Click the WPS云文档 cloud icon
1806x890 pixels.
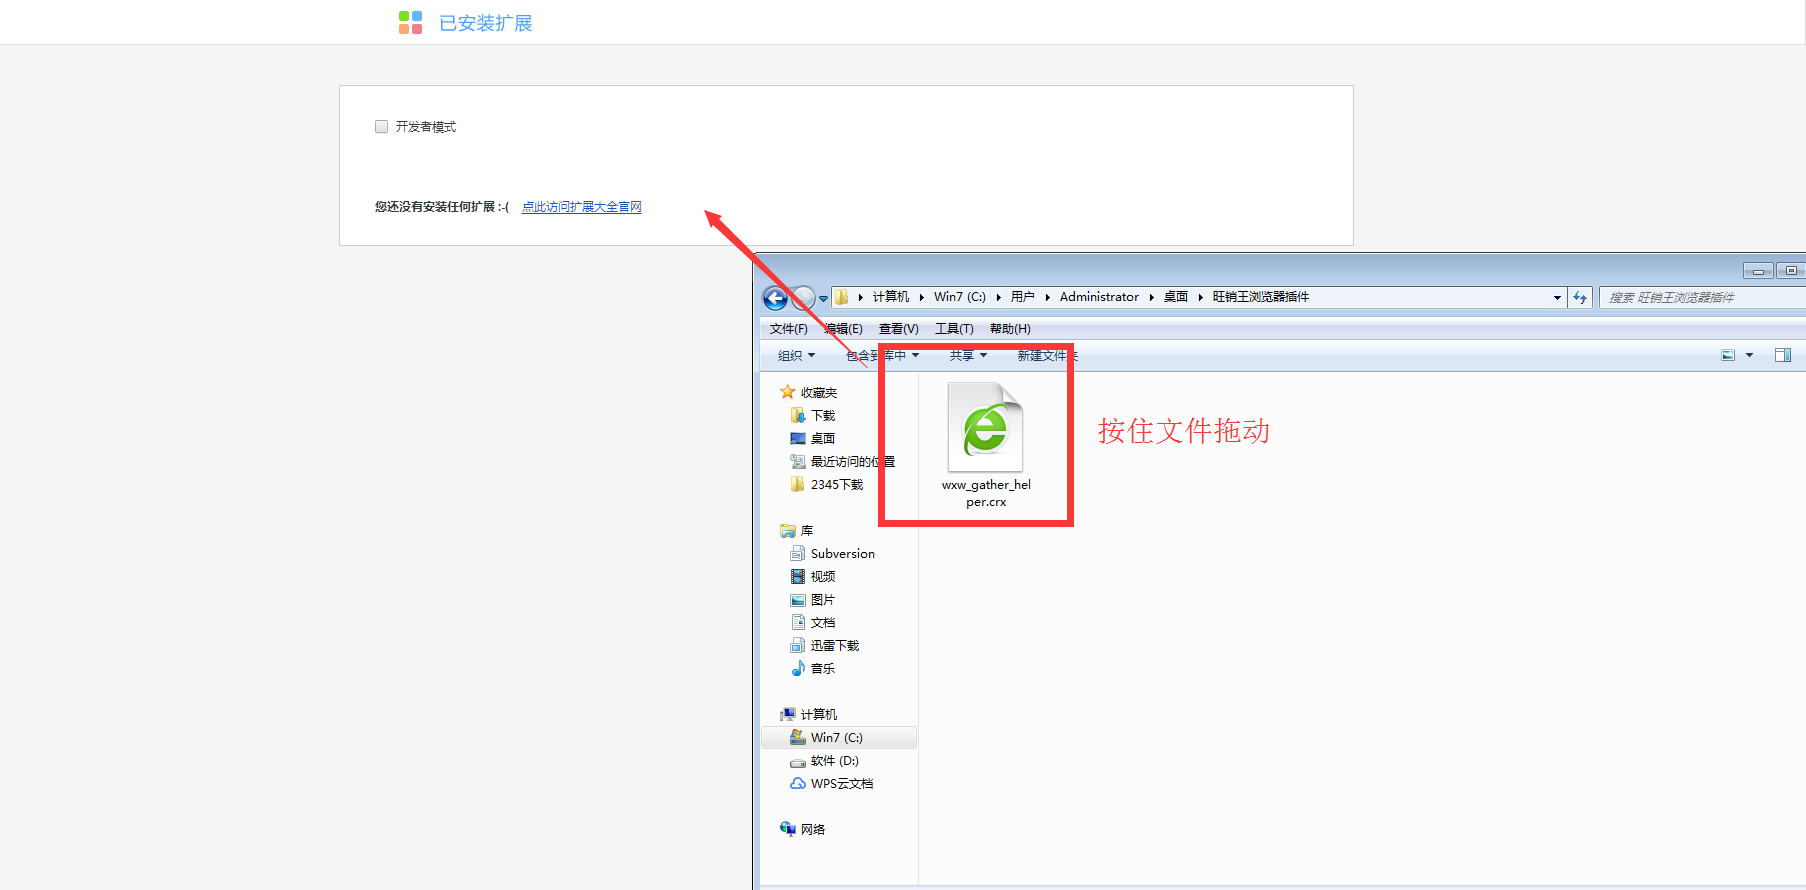(x=798, y=784)
